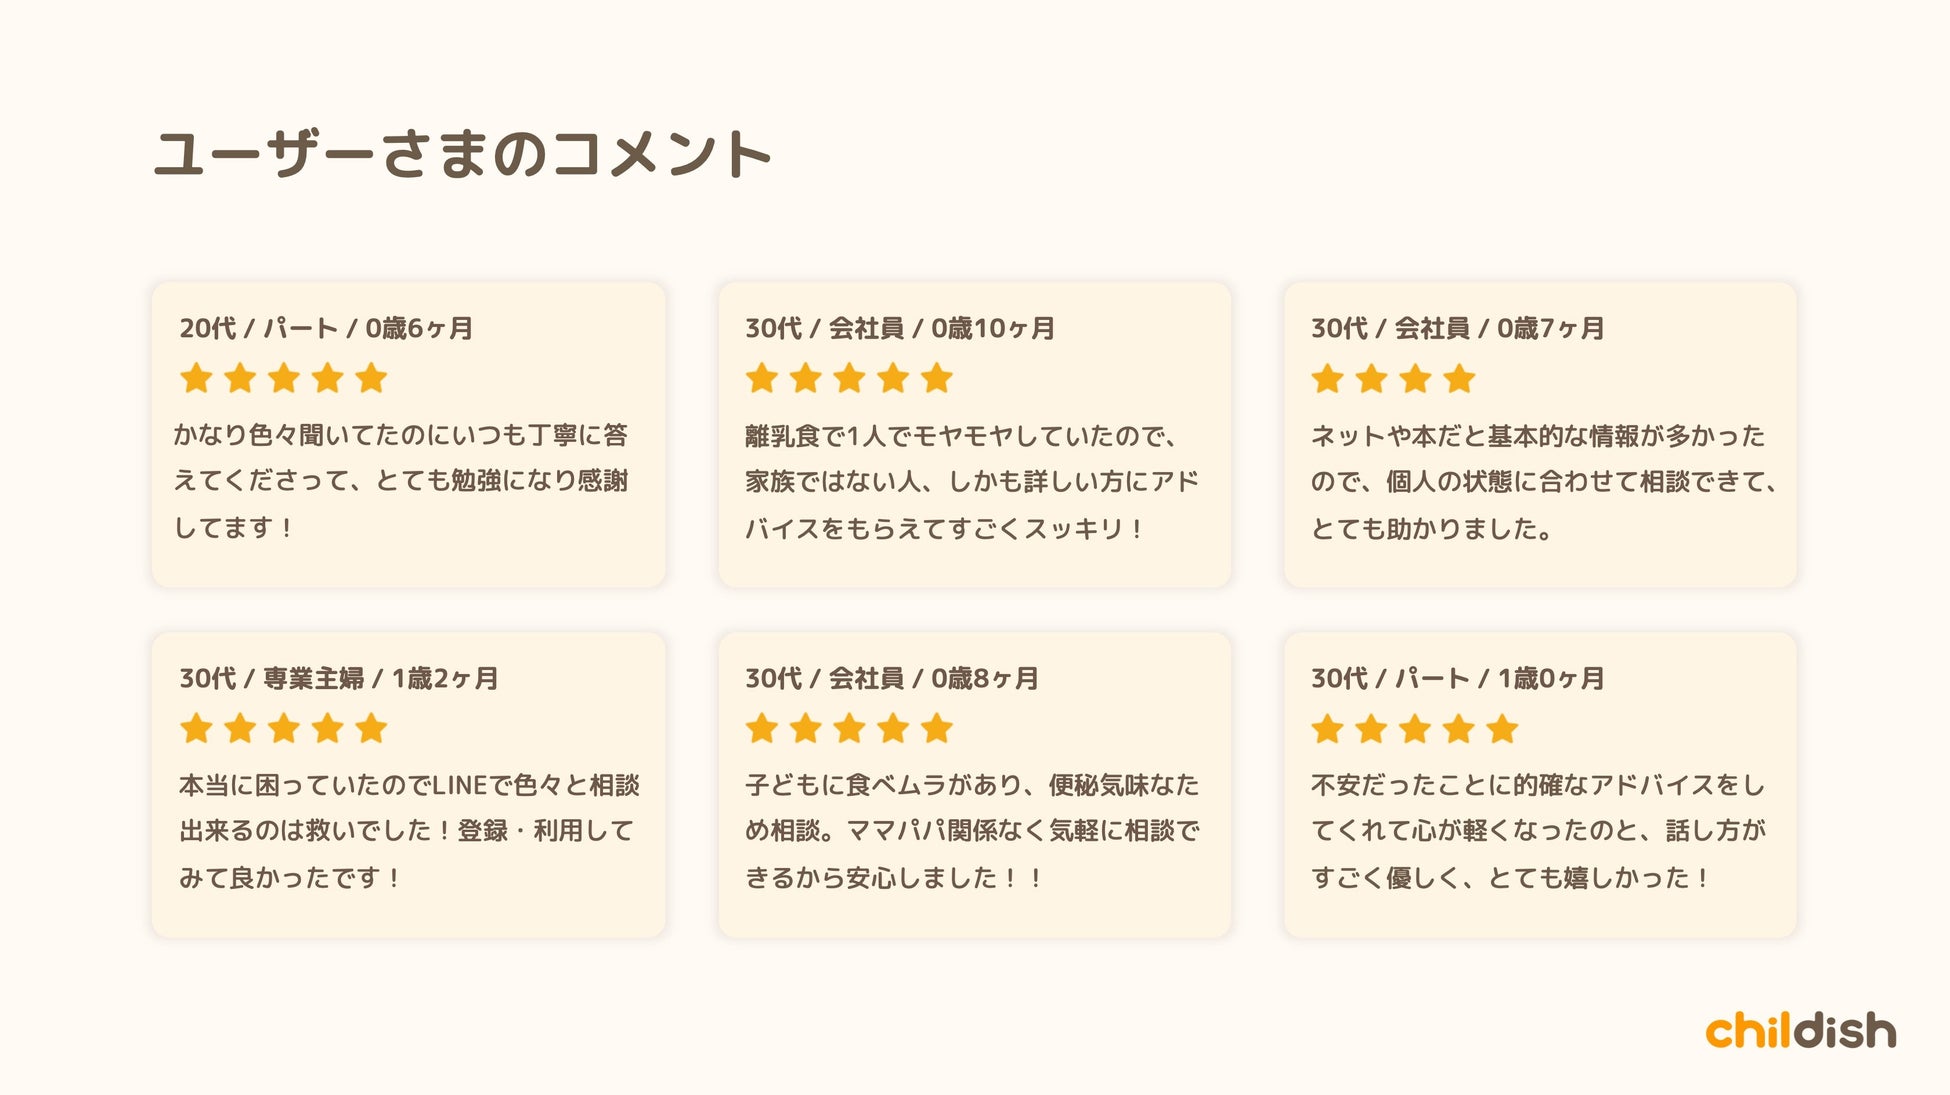The width and height of the screenshot is (1950, 1095).
Task: Select the 30代 / 会社員 / 0歳10ヶ月 label
Action: pos(900,328)
